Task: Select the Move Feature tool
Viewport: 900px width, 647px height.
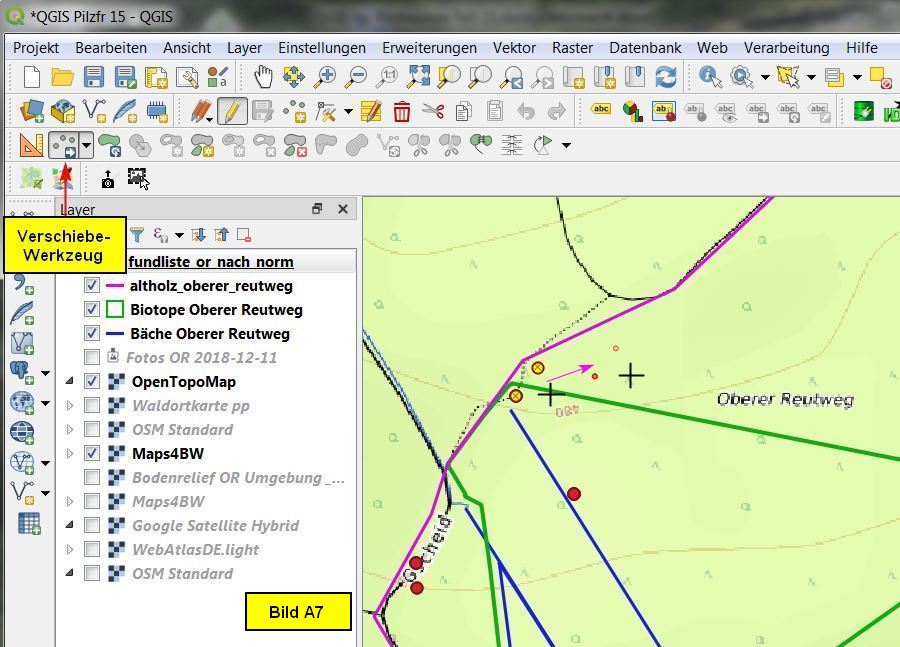Action: [x=64, y=145]
